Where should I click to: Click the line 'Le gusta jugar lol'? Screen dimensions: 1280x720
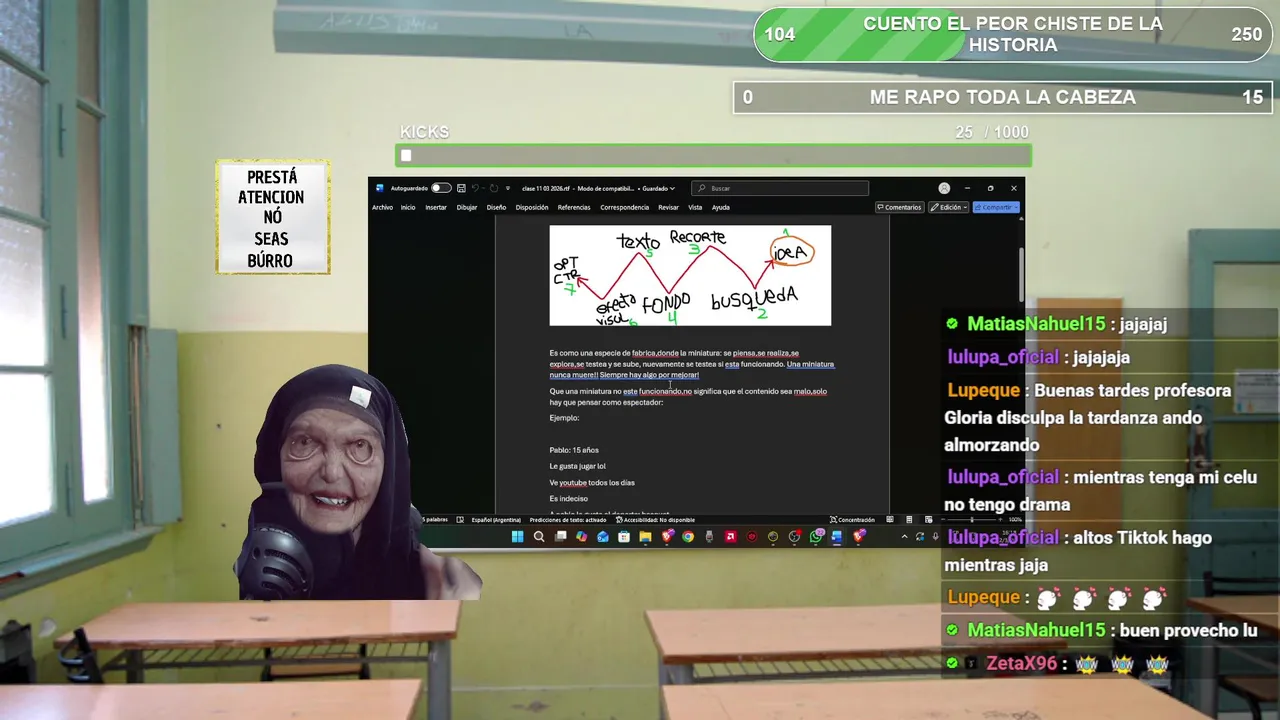(x=577, y=466)
